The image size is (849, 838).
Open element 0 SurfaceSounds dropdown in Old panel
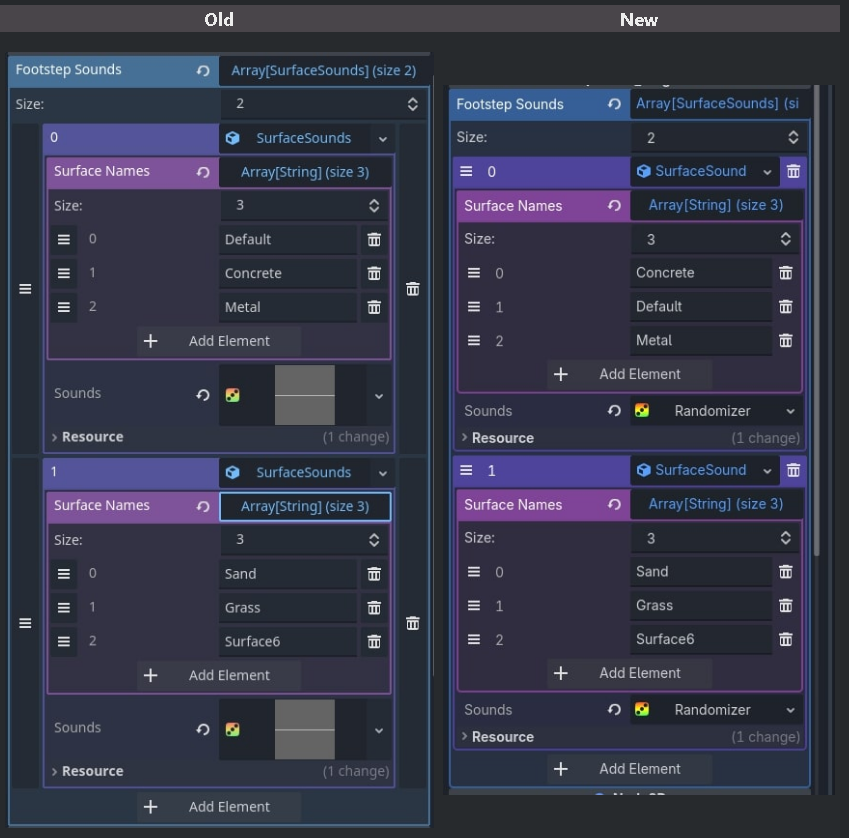[x=382, y=139]
